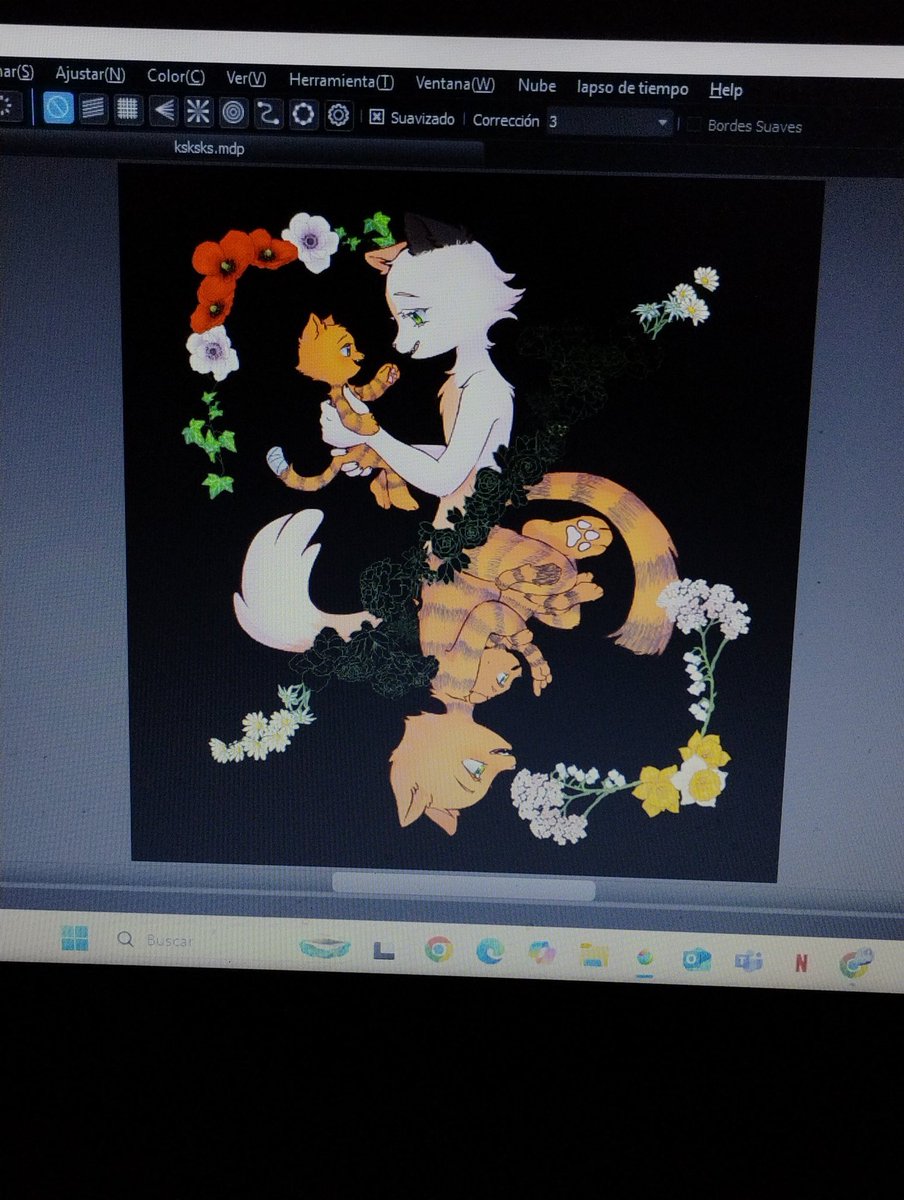Select the curve snap guide

(268, 113)
